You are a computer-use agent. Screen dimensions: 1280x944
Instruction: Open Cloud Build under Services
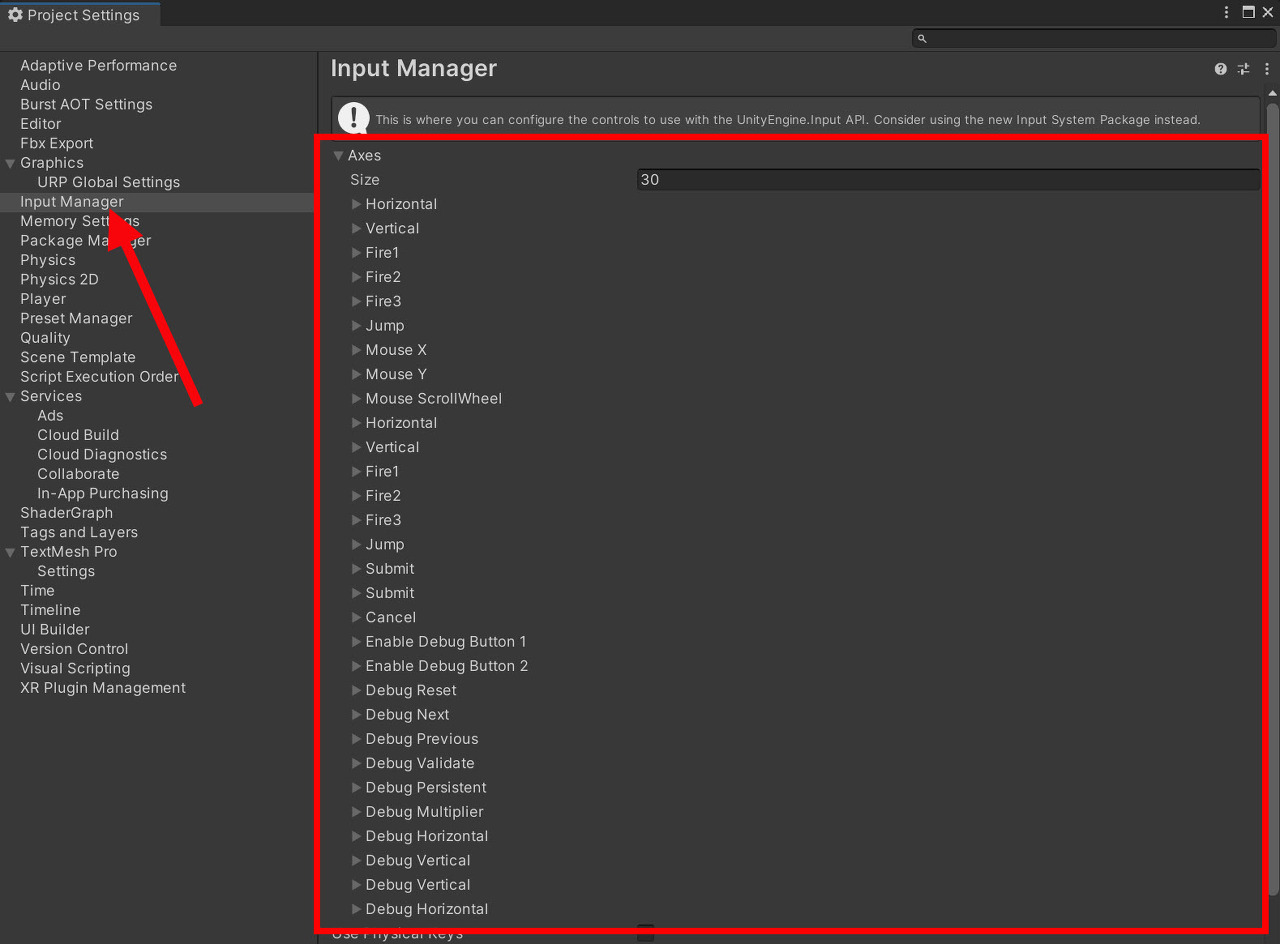click(x=78, y=435)
